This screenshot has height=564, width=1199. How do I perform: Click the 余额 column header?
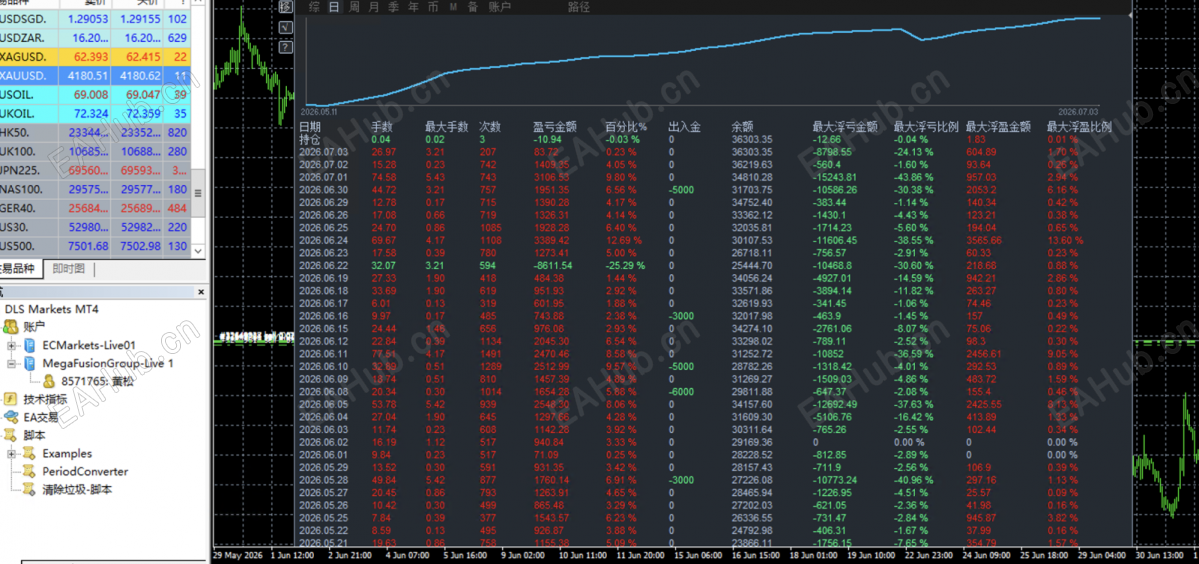(742, 127)
